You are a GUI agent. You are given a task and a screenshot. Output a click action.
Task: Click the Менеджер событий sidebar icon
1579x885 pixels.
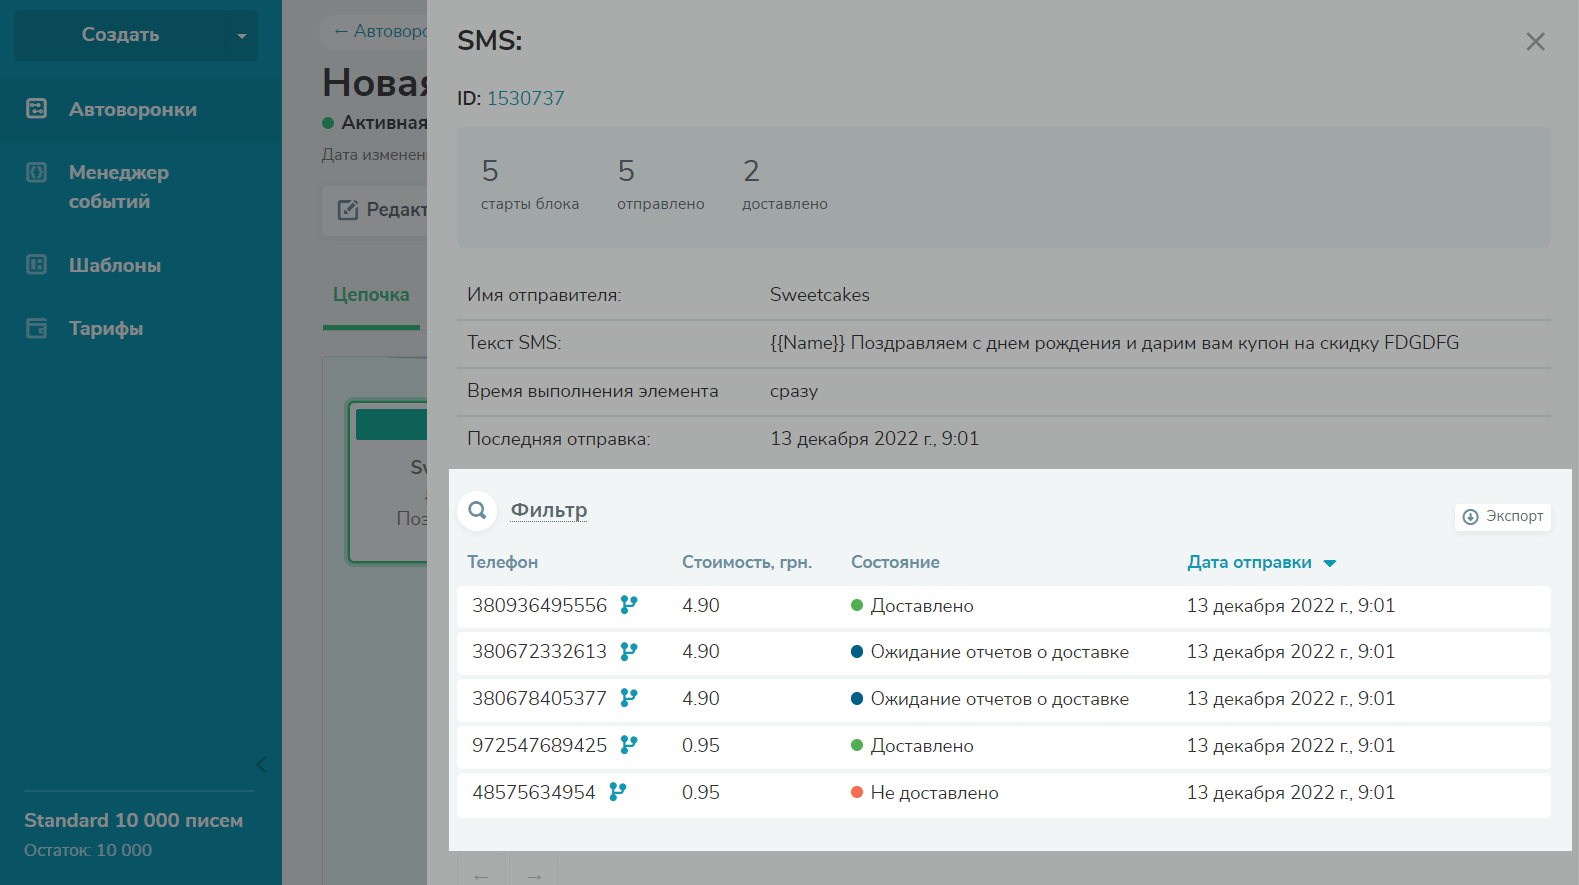(37, 172)
